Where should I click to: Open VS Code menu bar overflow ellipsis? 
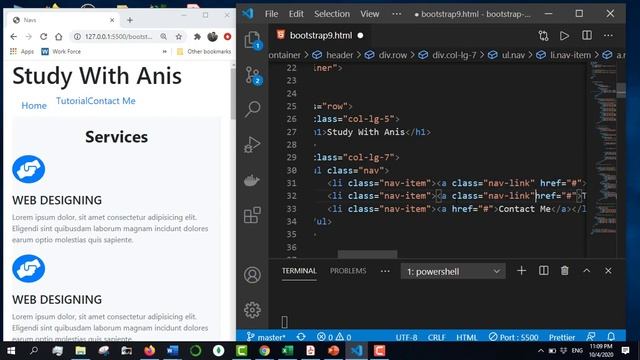pos(396,14)
